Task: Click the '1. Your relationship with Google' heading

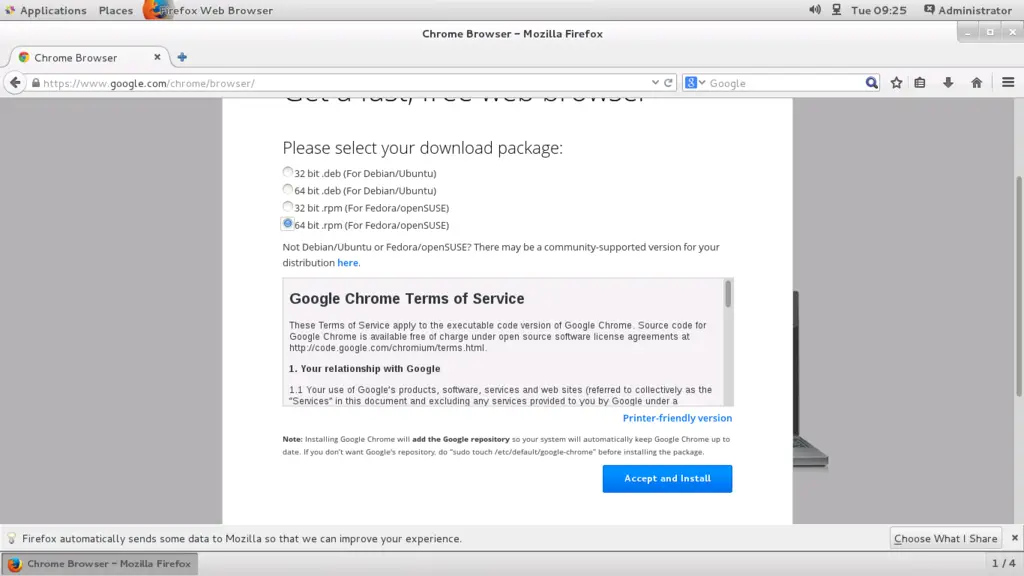Action: 364,369
